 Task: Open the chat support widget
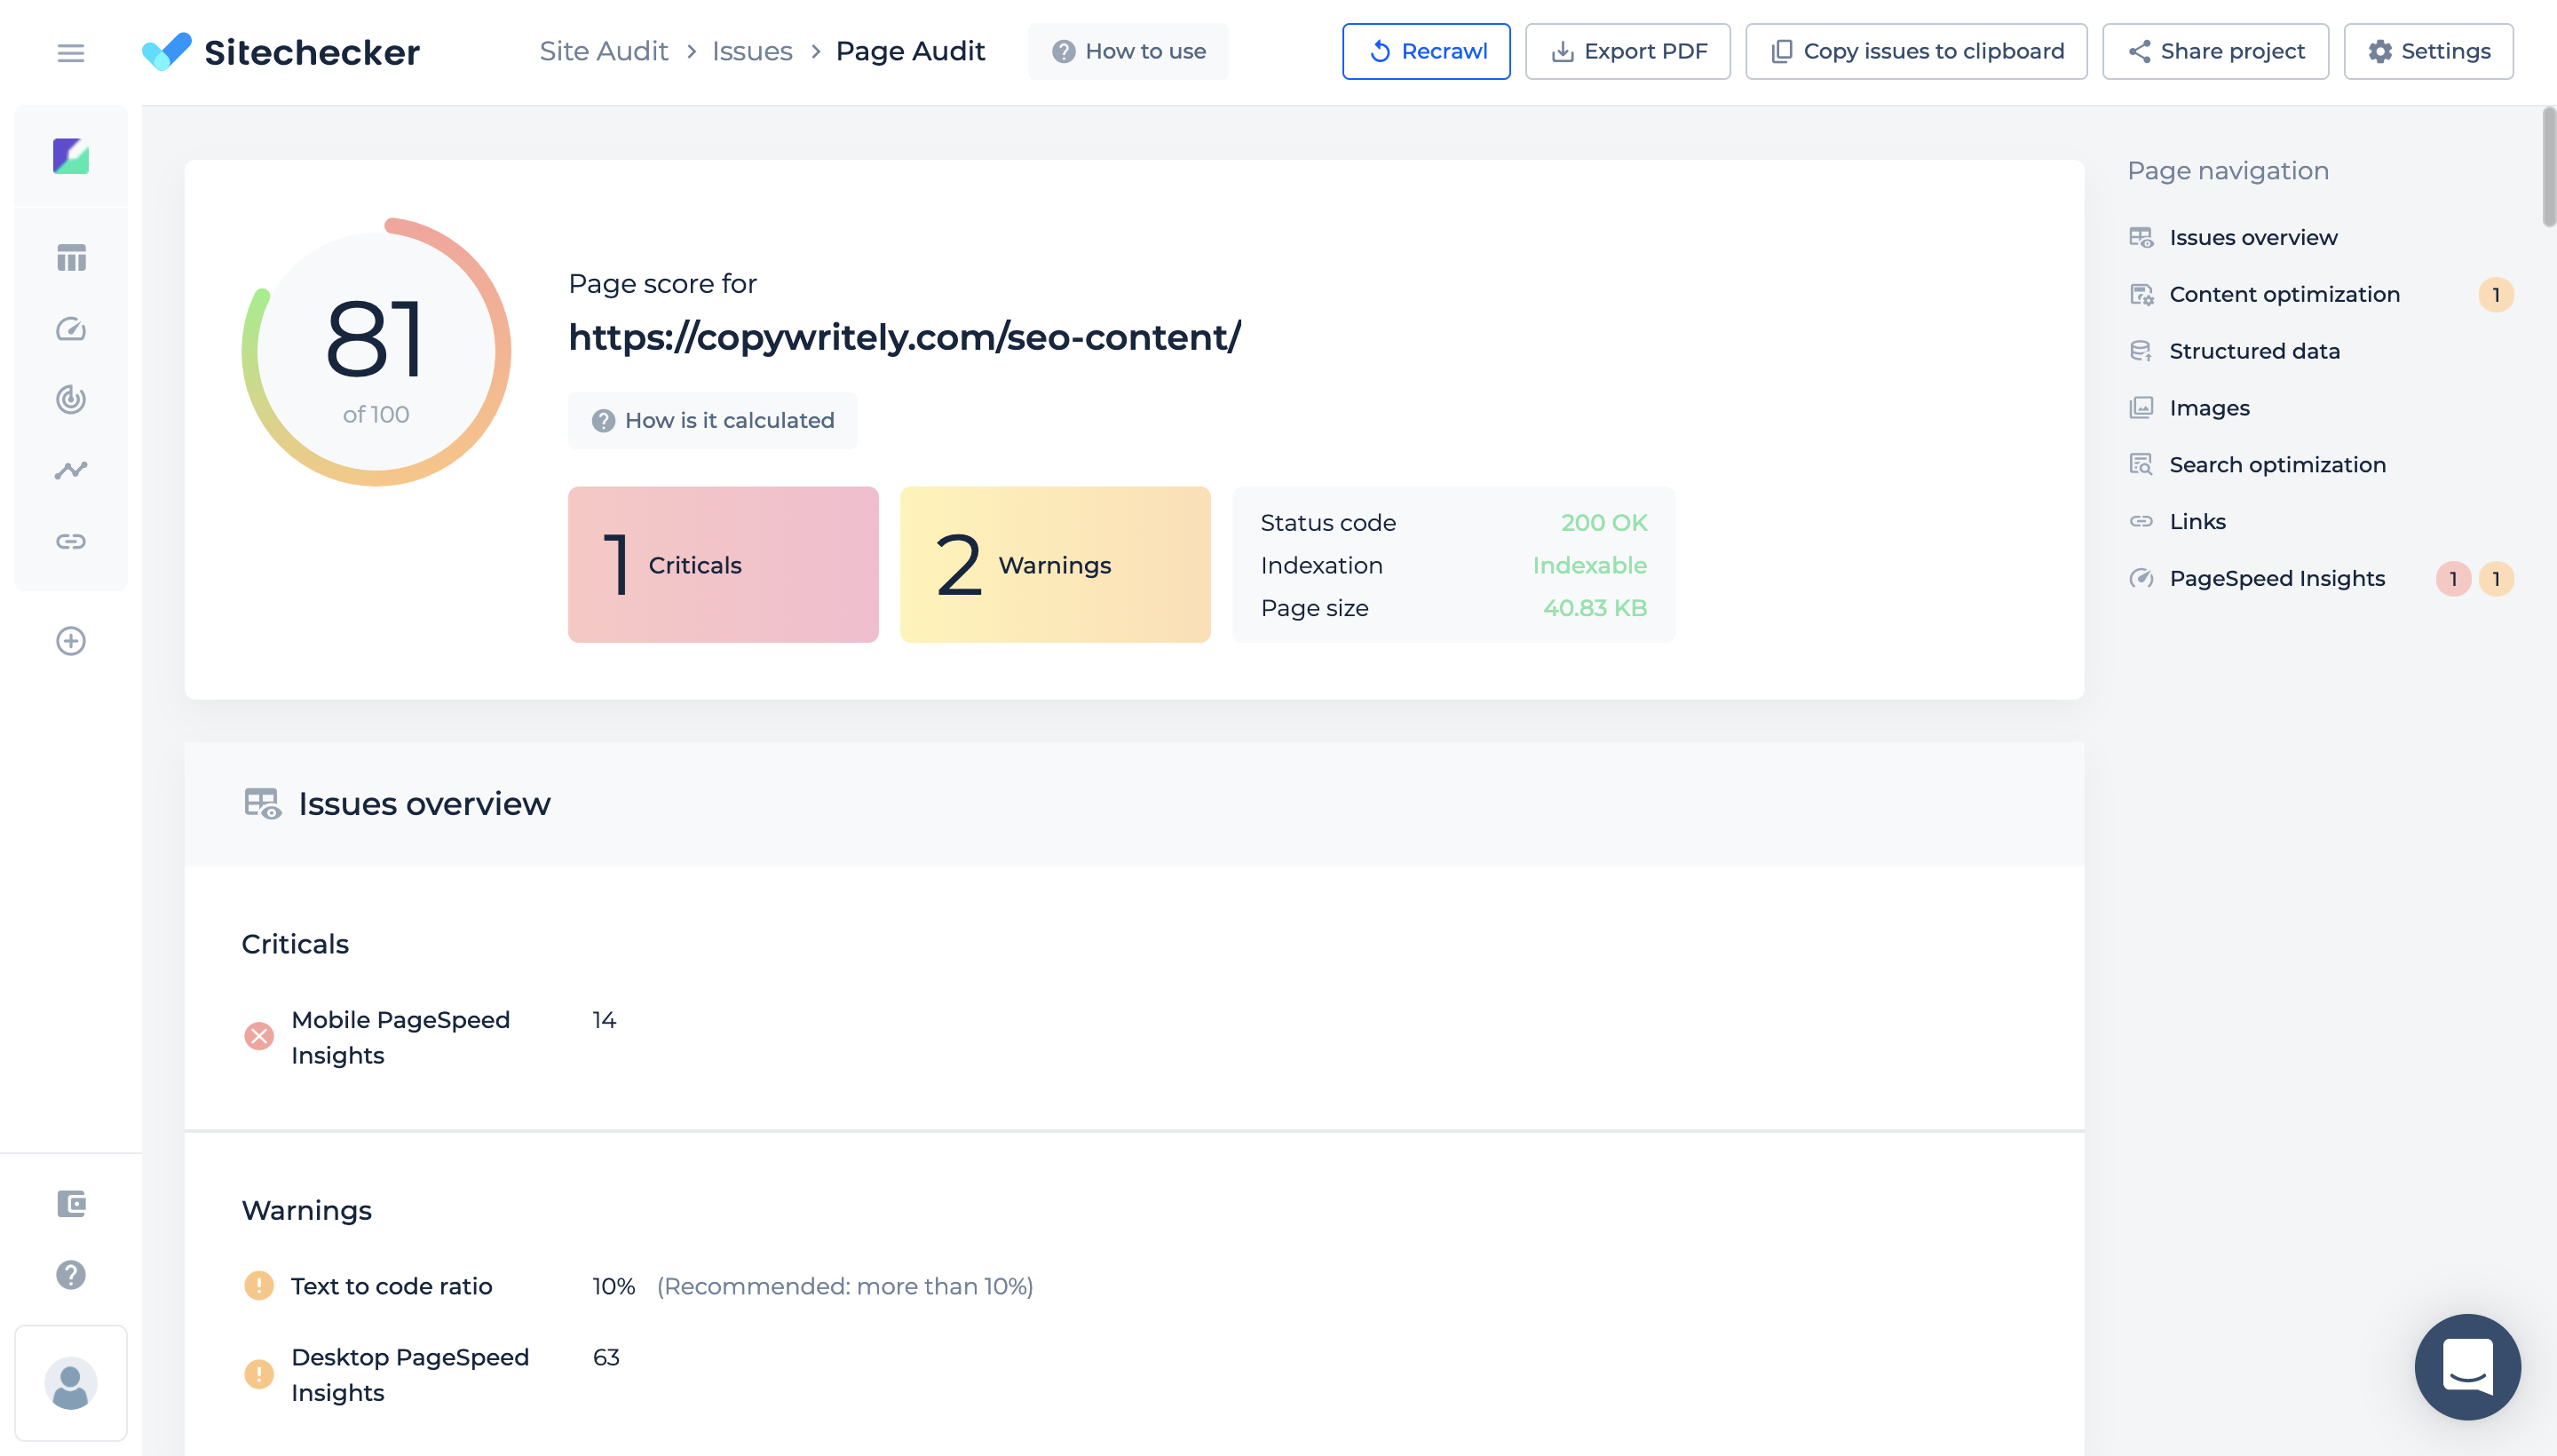pos(2467,1367)
